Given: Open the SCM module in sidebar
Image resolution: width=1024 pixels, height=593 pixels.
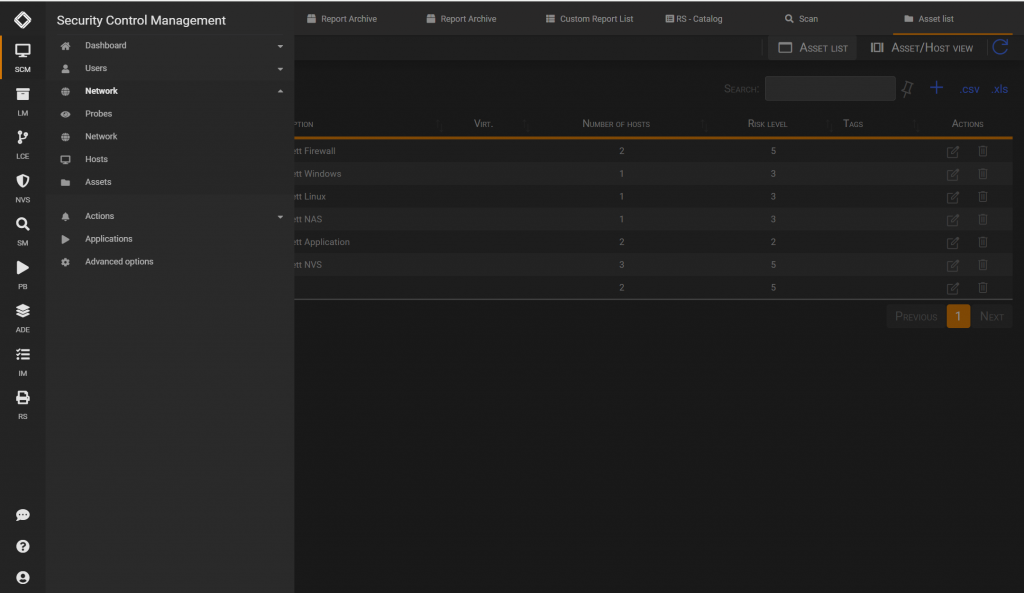Looking at the screenshot, I should (23, 57).
